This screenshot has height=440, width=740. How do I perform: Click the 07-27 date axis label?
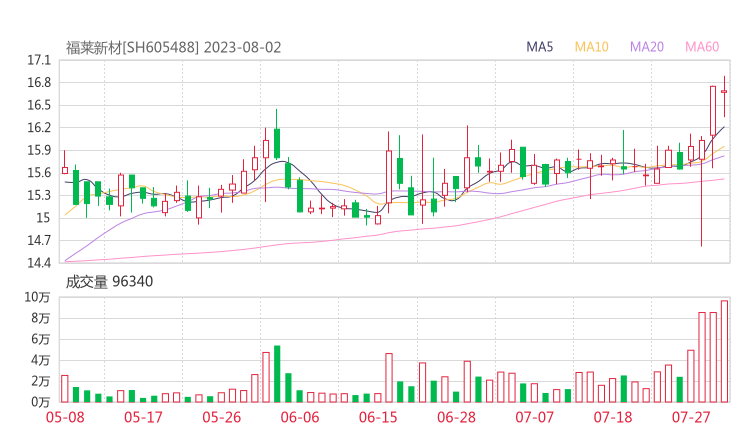[x=691, y=417]
